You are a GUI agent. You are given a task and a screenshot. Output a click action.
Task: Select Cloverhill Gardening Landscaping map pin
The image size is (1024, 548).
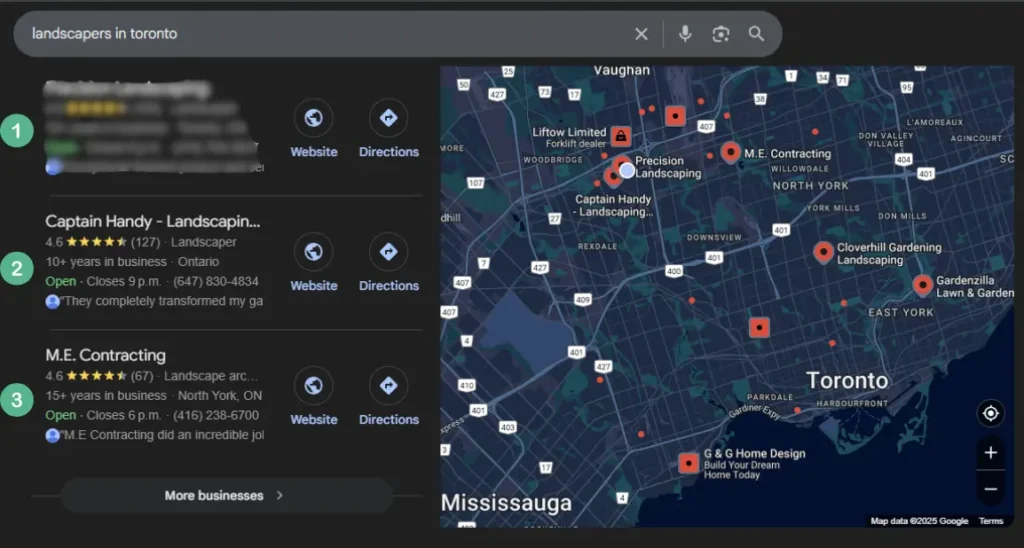coord(823,252)
